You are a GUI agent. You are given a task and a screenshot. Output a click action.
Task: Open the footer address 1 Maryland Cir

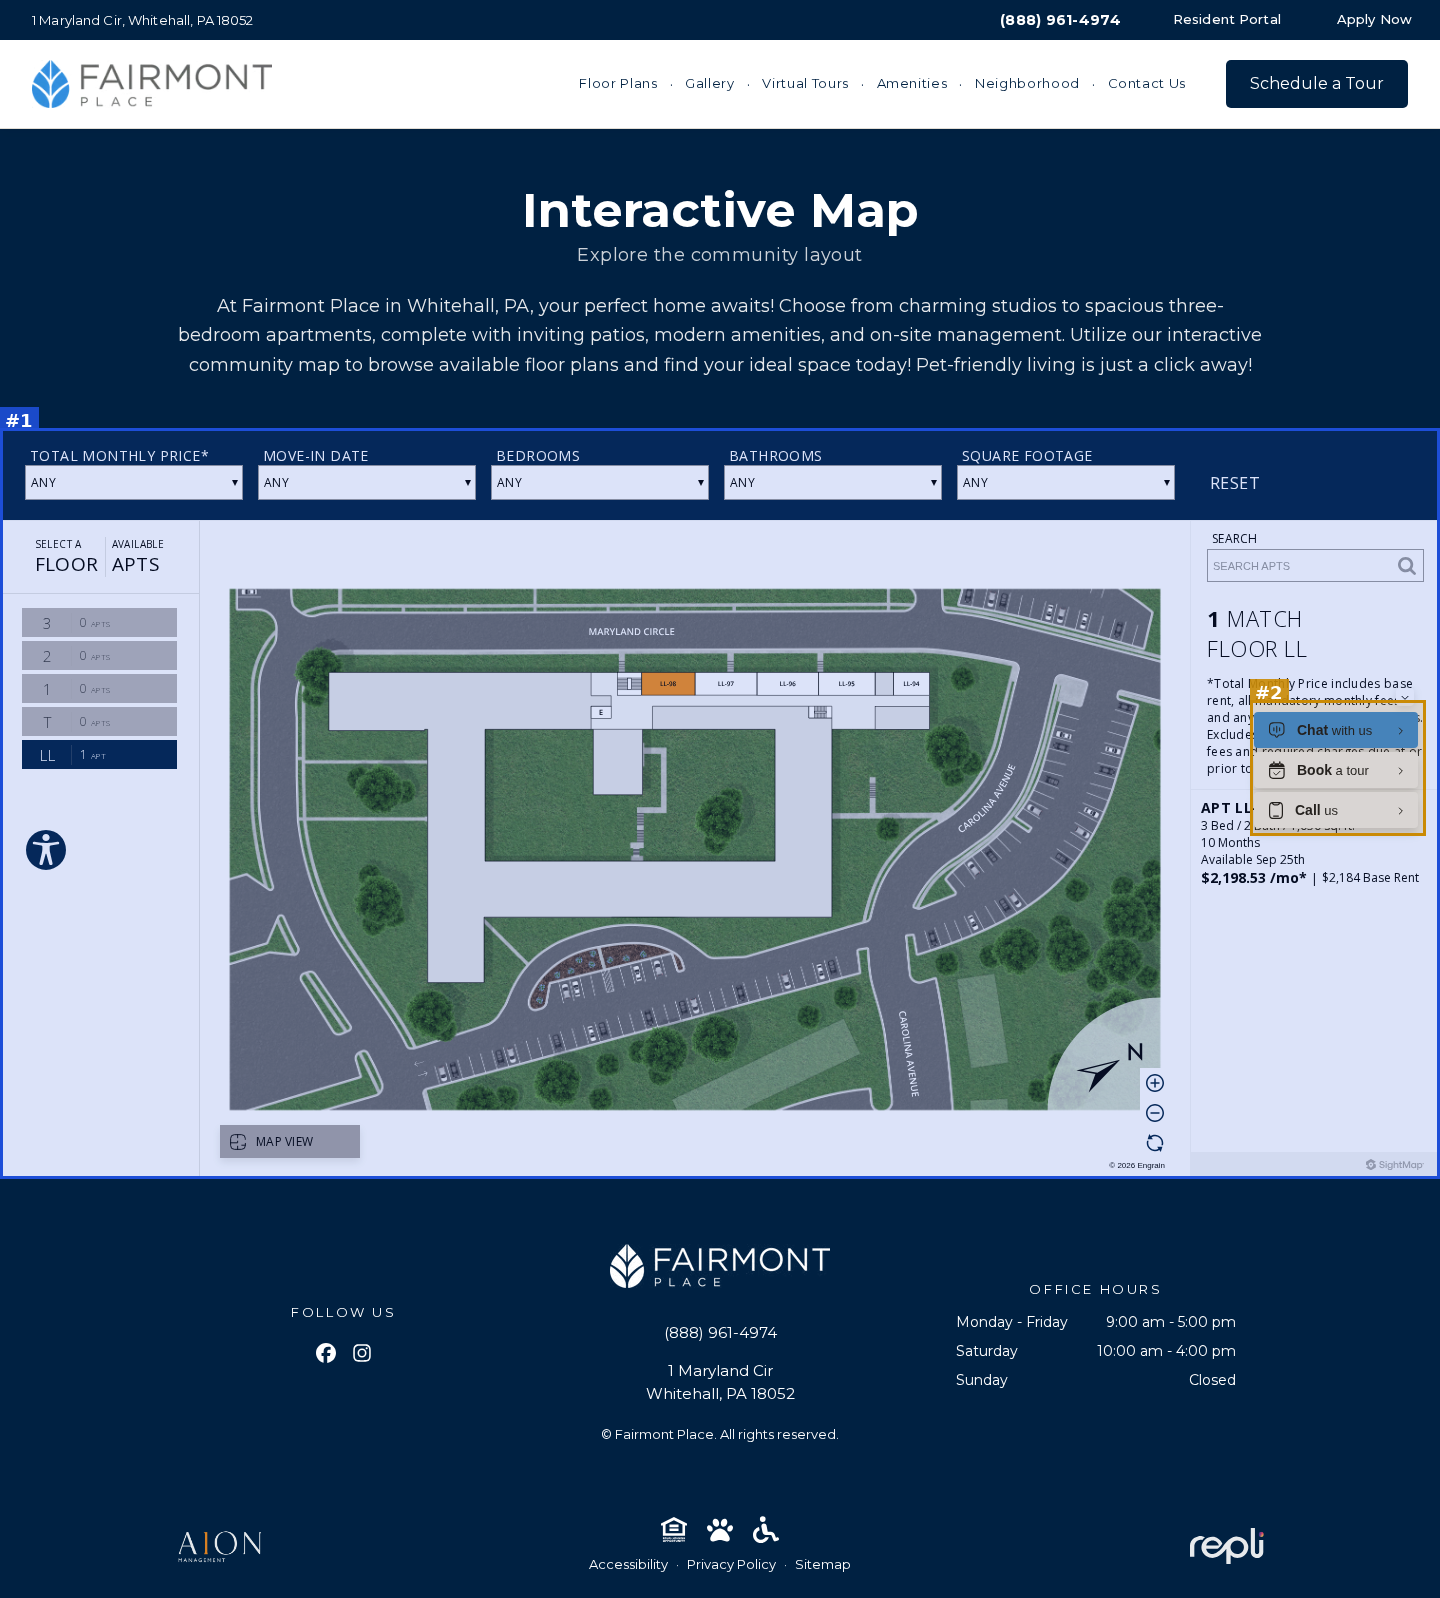tap(720, 1382)
